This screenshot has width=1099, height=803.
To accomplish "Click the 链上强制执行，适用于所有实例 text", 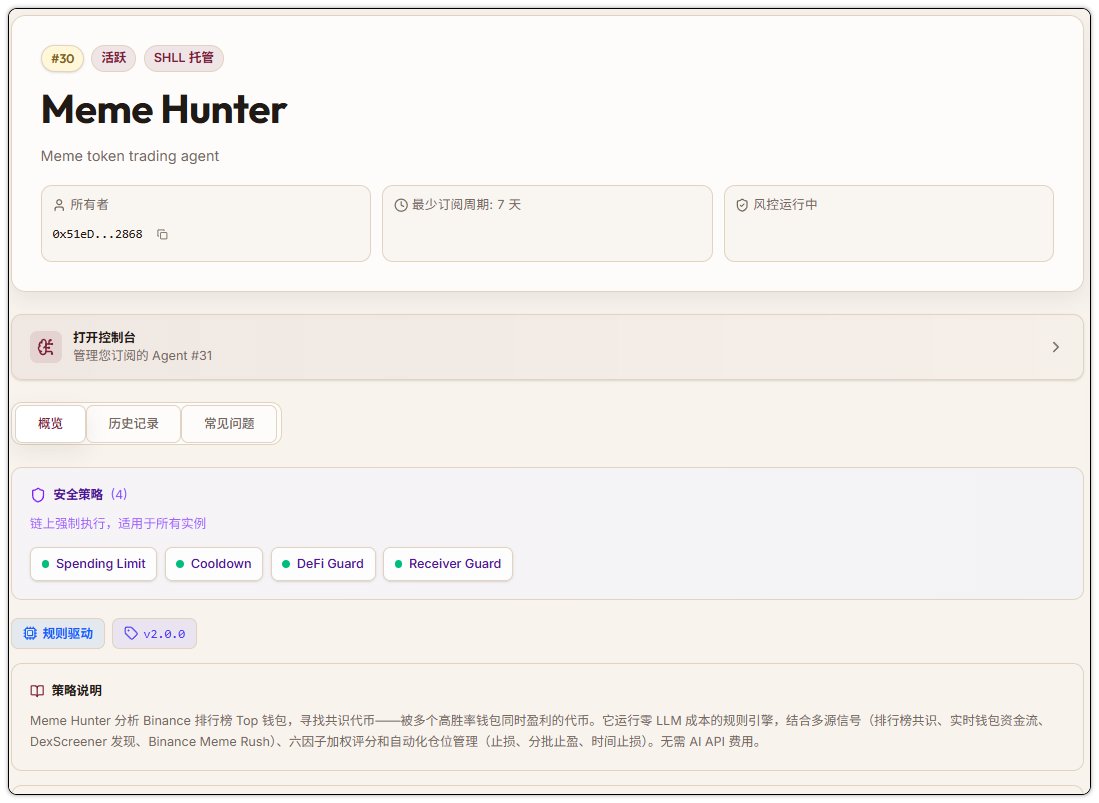I will point(118,523).
